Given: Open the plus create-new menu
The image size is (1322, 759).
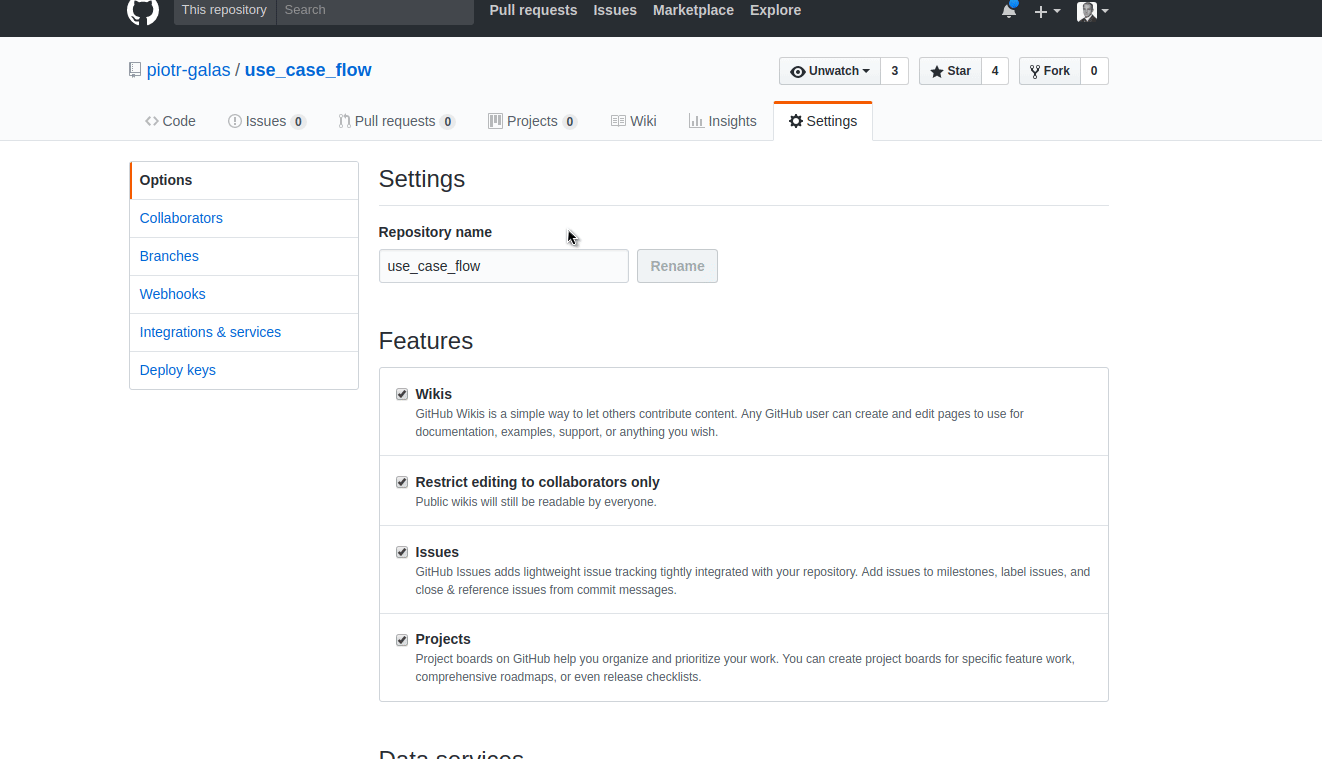Looking at the screenshot, I should (1047, 11).
